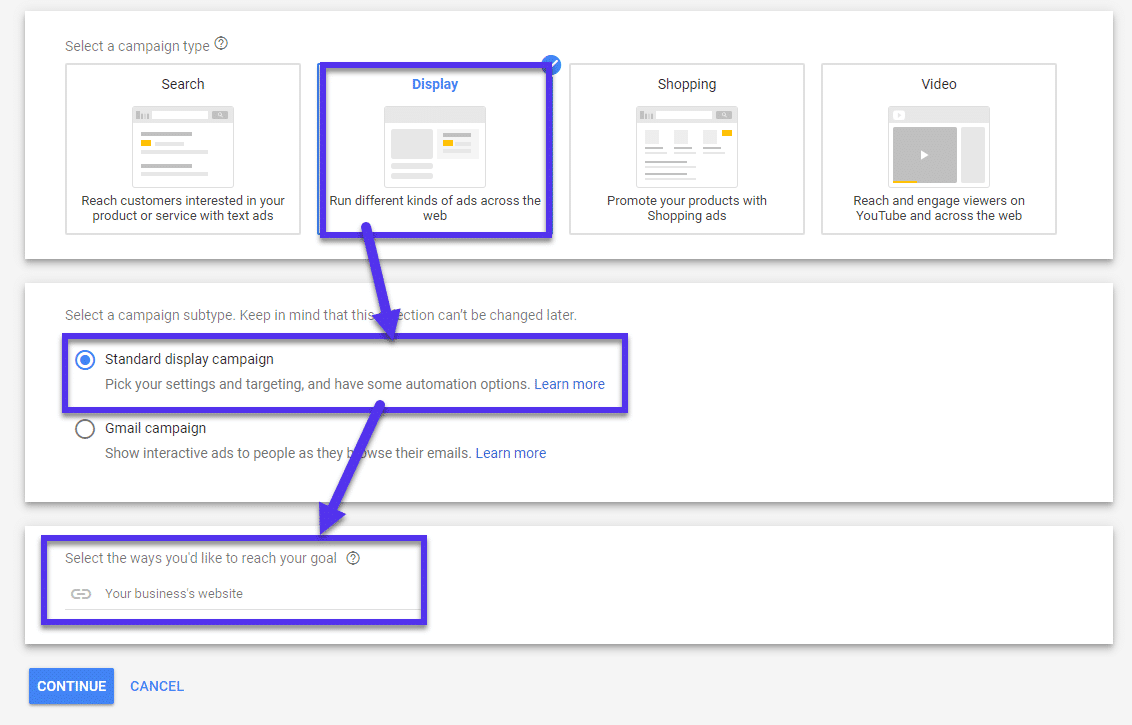The width and height of the screenshot is (1132, 725).
Task: Click the Search campaign preview image
Action: point(182,146)
